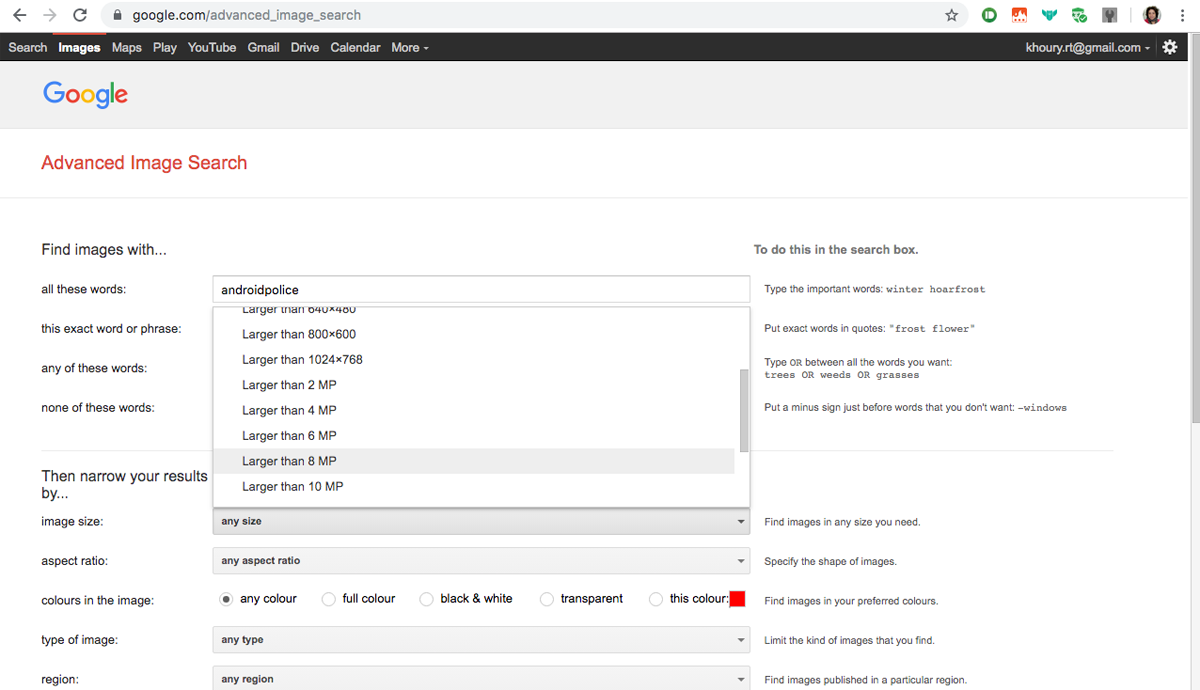
Task: Open Google settings via the gear icon
Action: click(x=1169, y=47)
